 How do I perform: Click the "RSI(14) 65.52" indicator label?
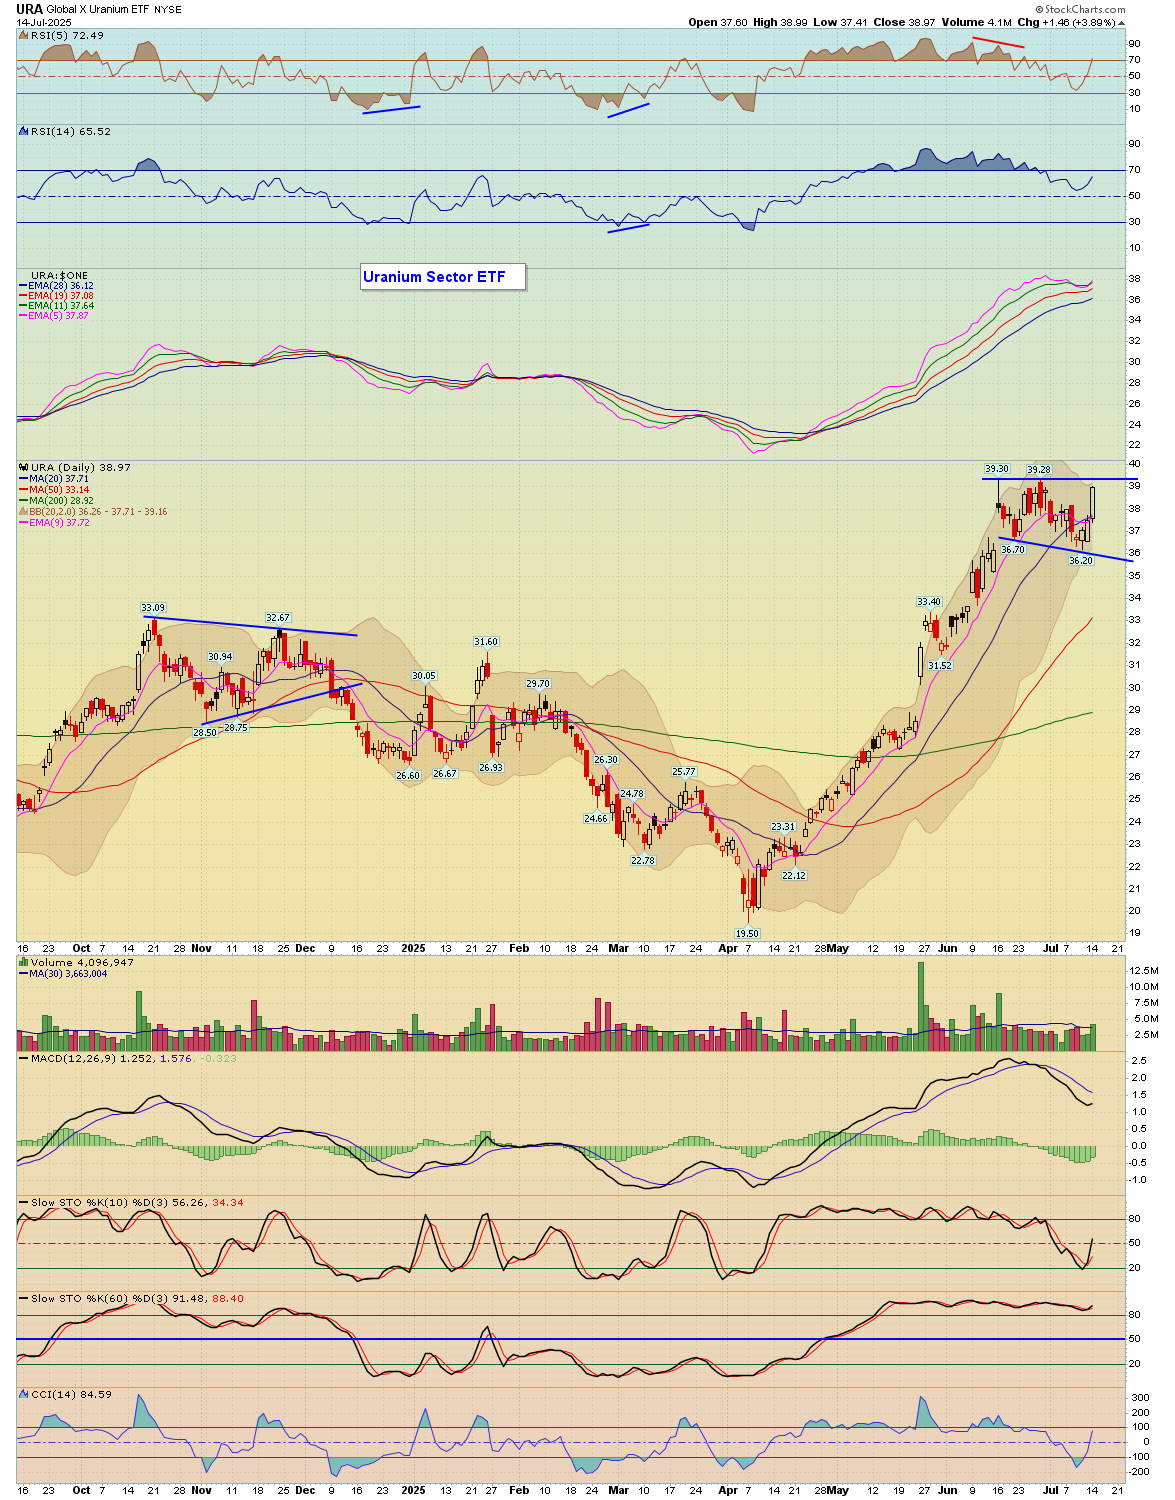point(71,131)
